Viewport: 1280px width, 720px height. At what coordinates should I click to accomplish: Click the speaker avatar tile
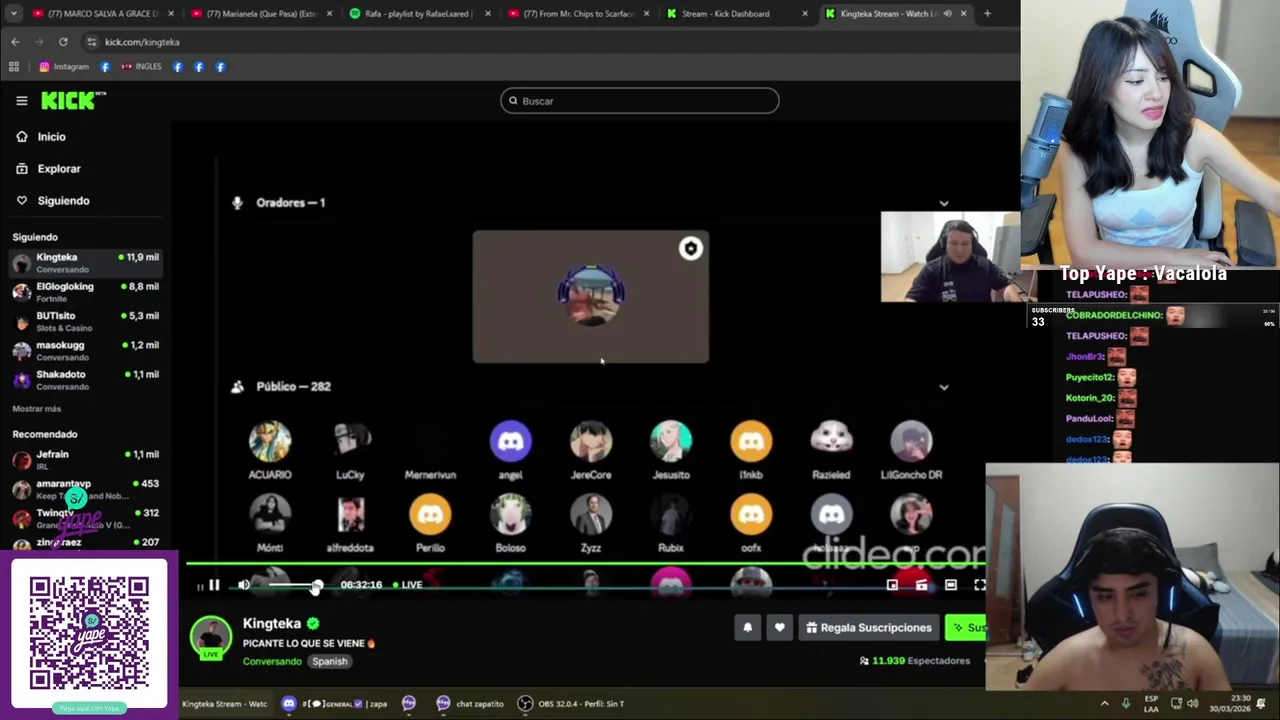(x=590, y=297)
